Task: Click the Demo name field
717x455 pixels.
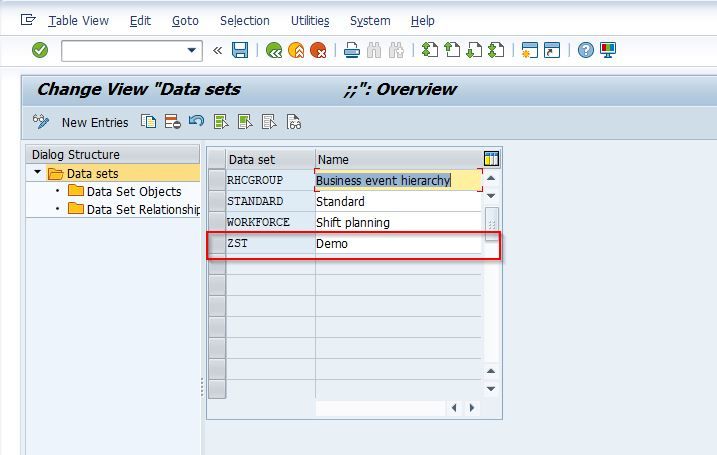Action: coord(398,243)
